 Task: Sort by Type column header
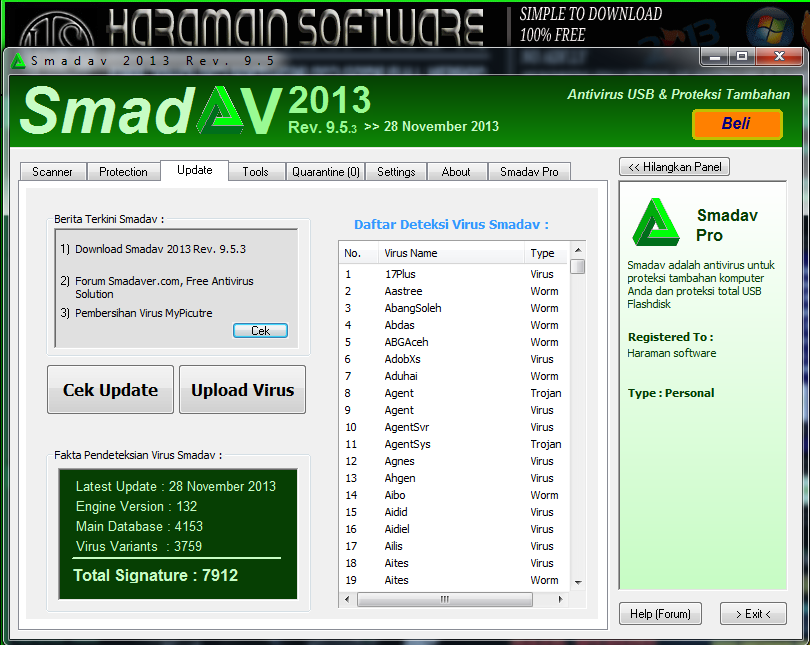click(547, 253)
